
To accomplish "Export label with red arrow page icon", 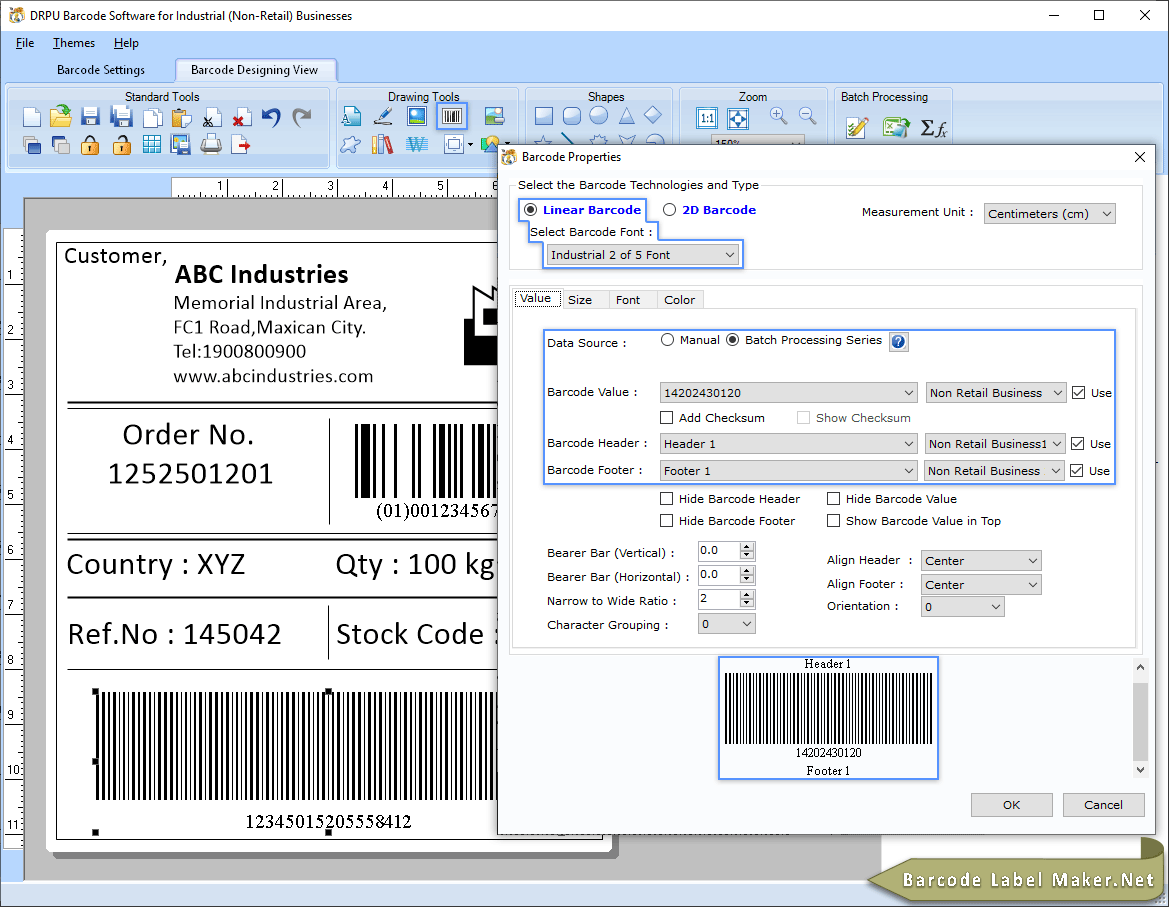I will click(240, 145).
